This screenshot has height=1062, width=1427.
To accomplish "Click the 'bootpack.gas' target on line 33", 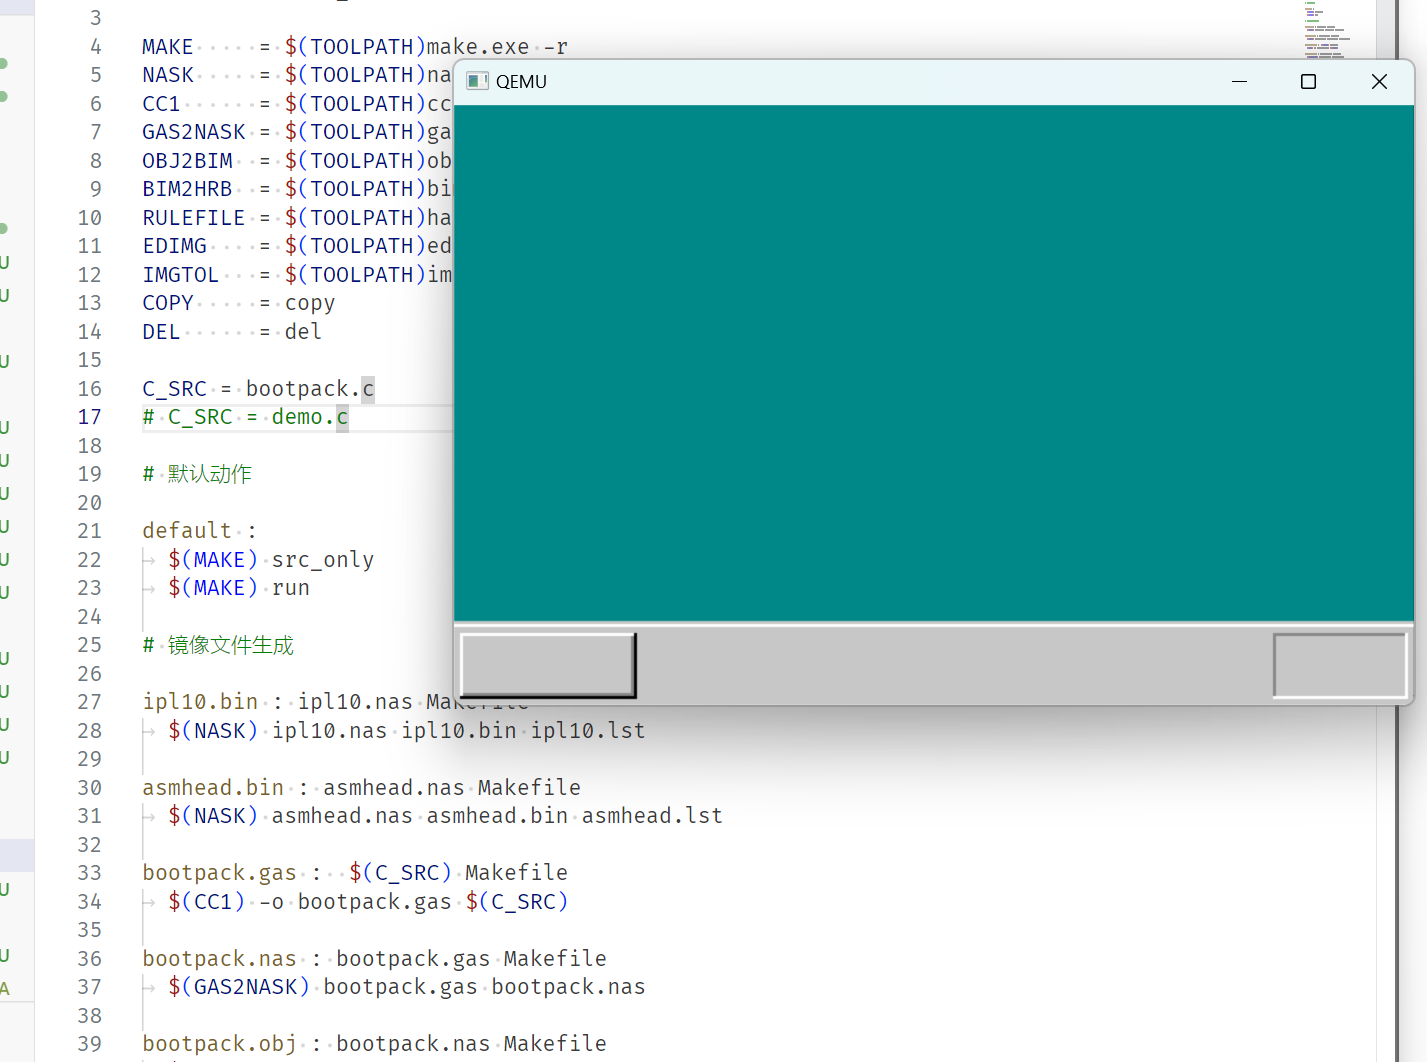I will coord(220,873).
